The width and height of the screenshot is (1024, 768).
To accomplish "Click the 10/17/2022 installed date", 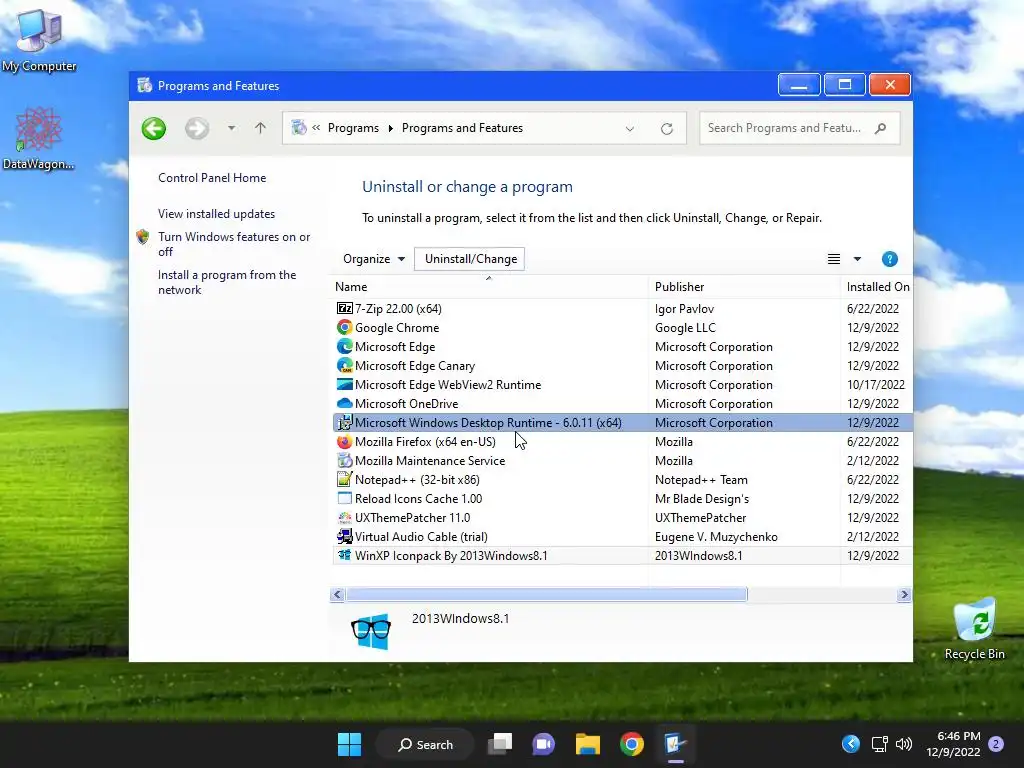I will (876, 384).
